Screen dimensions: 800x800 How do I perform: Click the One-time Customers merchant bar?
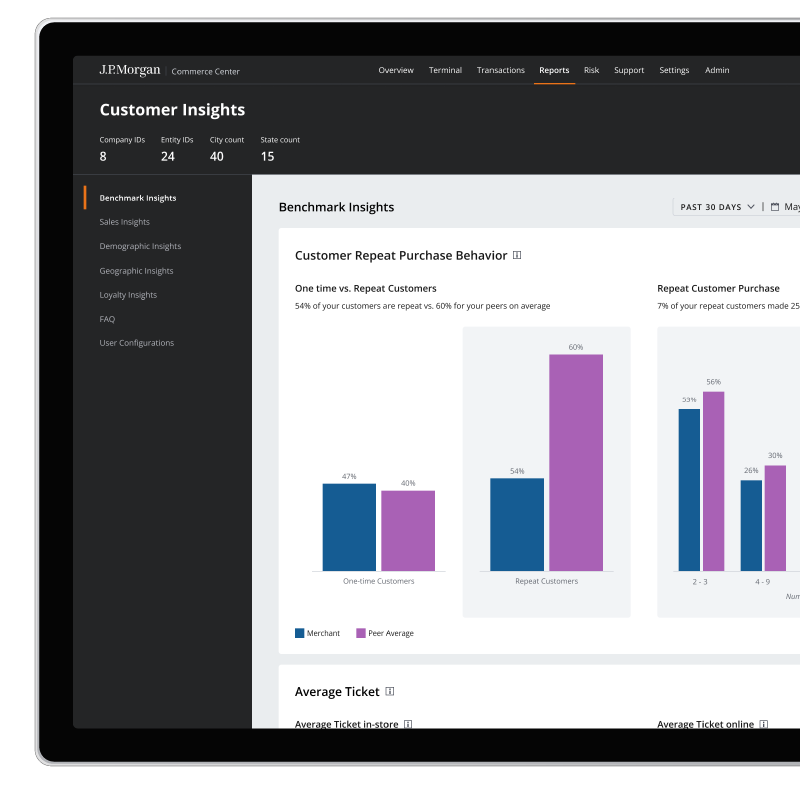[x=349, y=527]
